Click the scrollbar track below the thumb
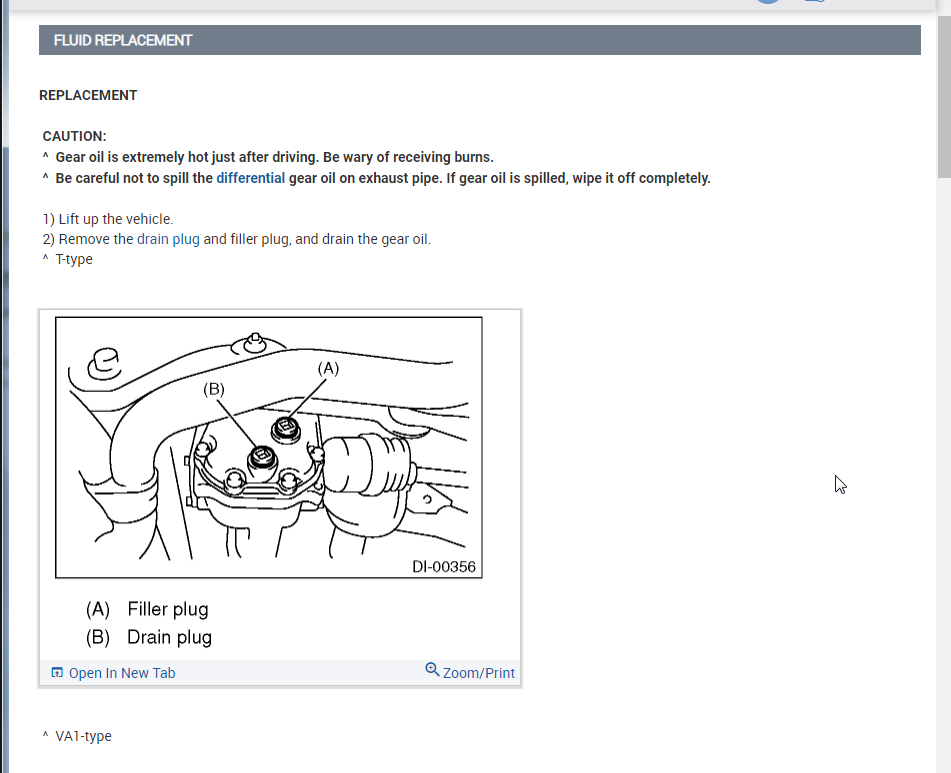This screenshot has width=951, height=773. pos(944,473)
